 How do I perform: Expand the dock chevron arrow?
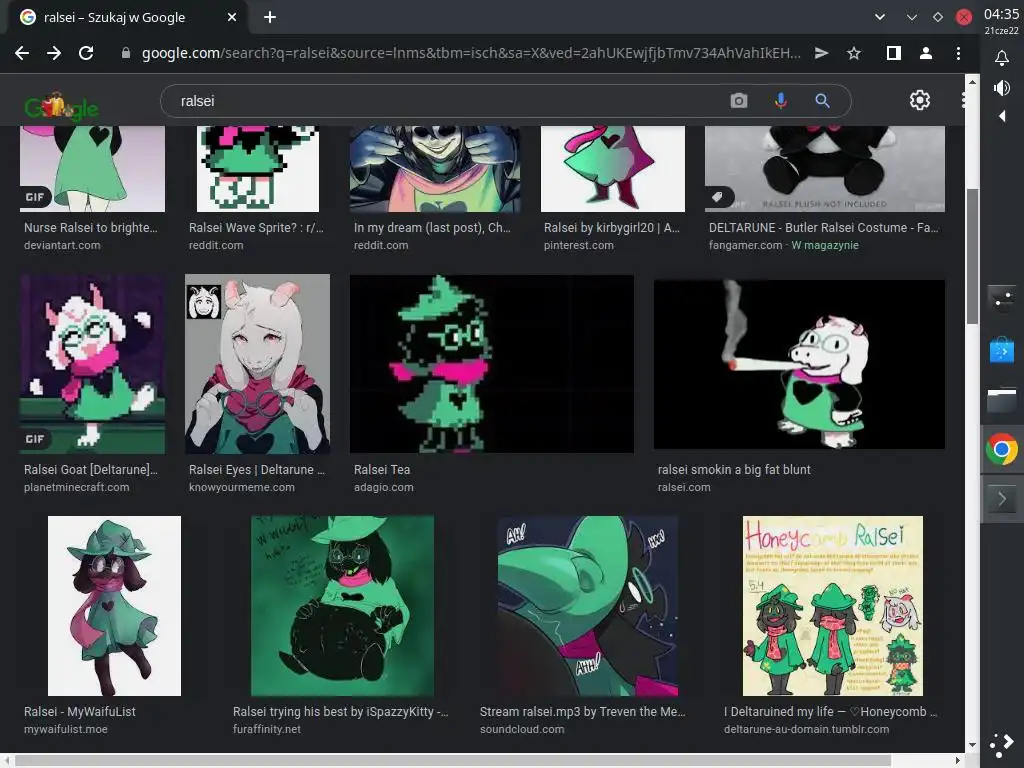tap(1002, 500)
